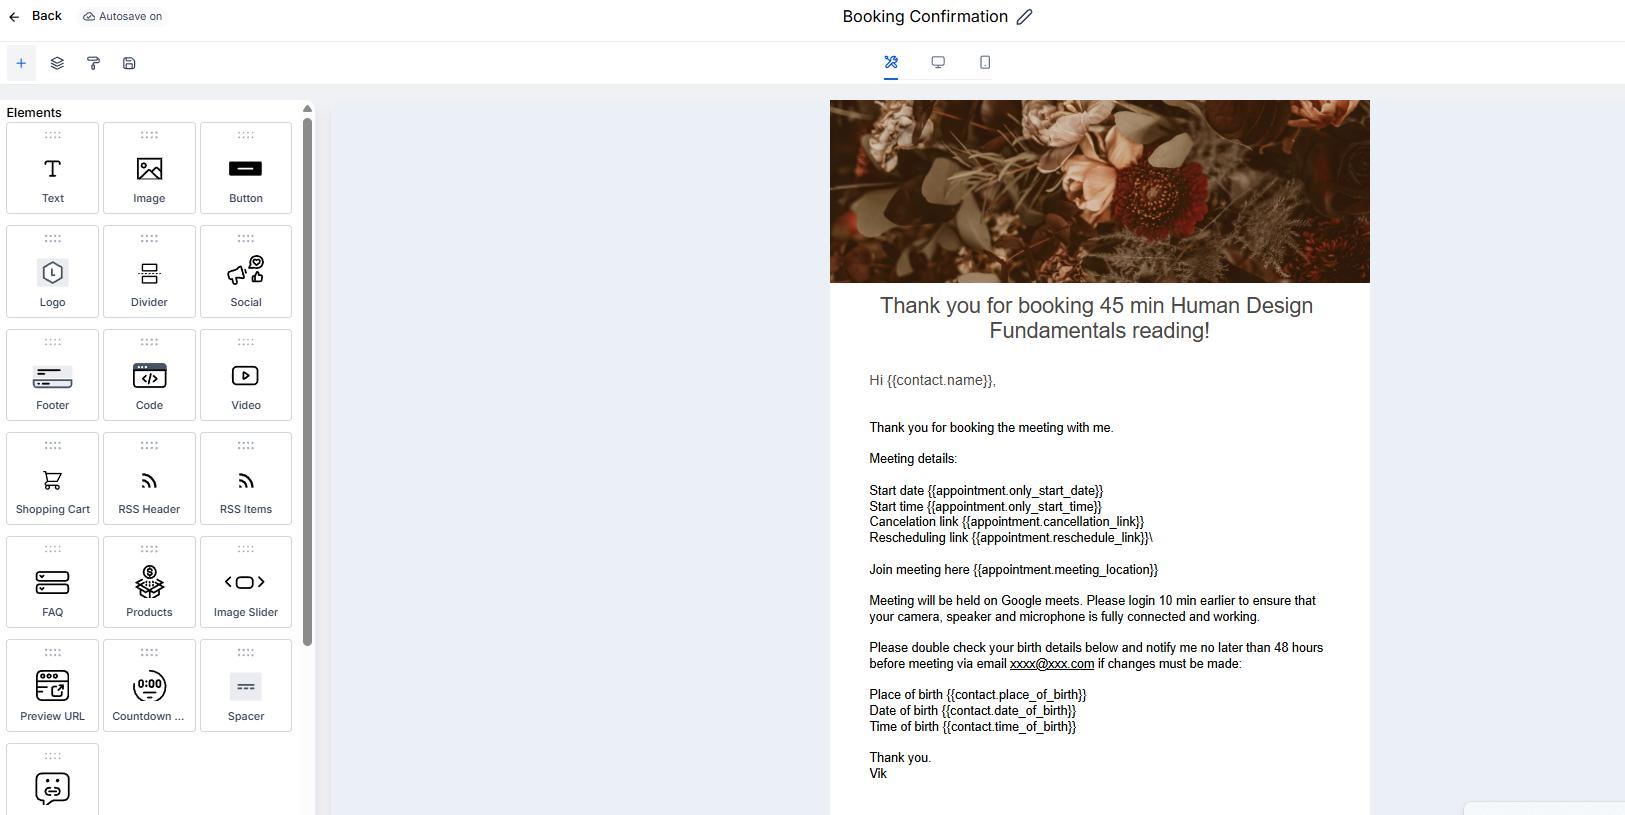This screenshot has width=1625, height=815.
Task: Pick the Button element tile
Action: [246, 168]
